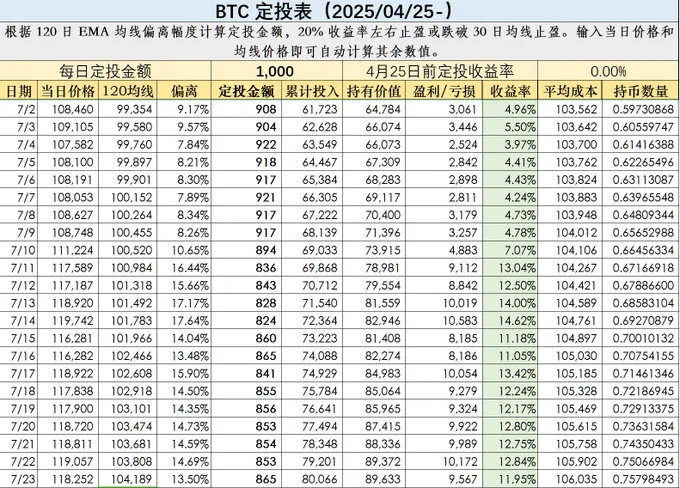Select the 持有价值 column header
680x488 pixels.
[374, 91]
